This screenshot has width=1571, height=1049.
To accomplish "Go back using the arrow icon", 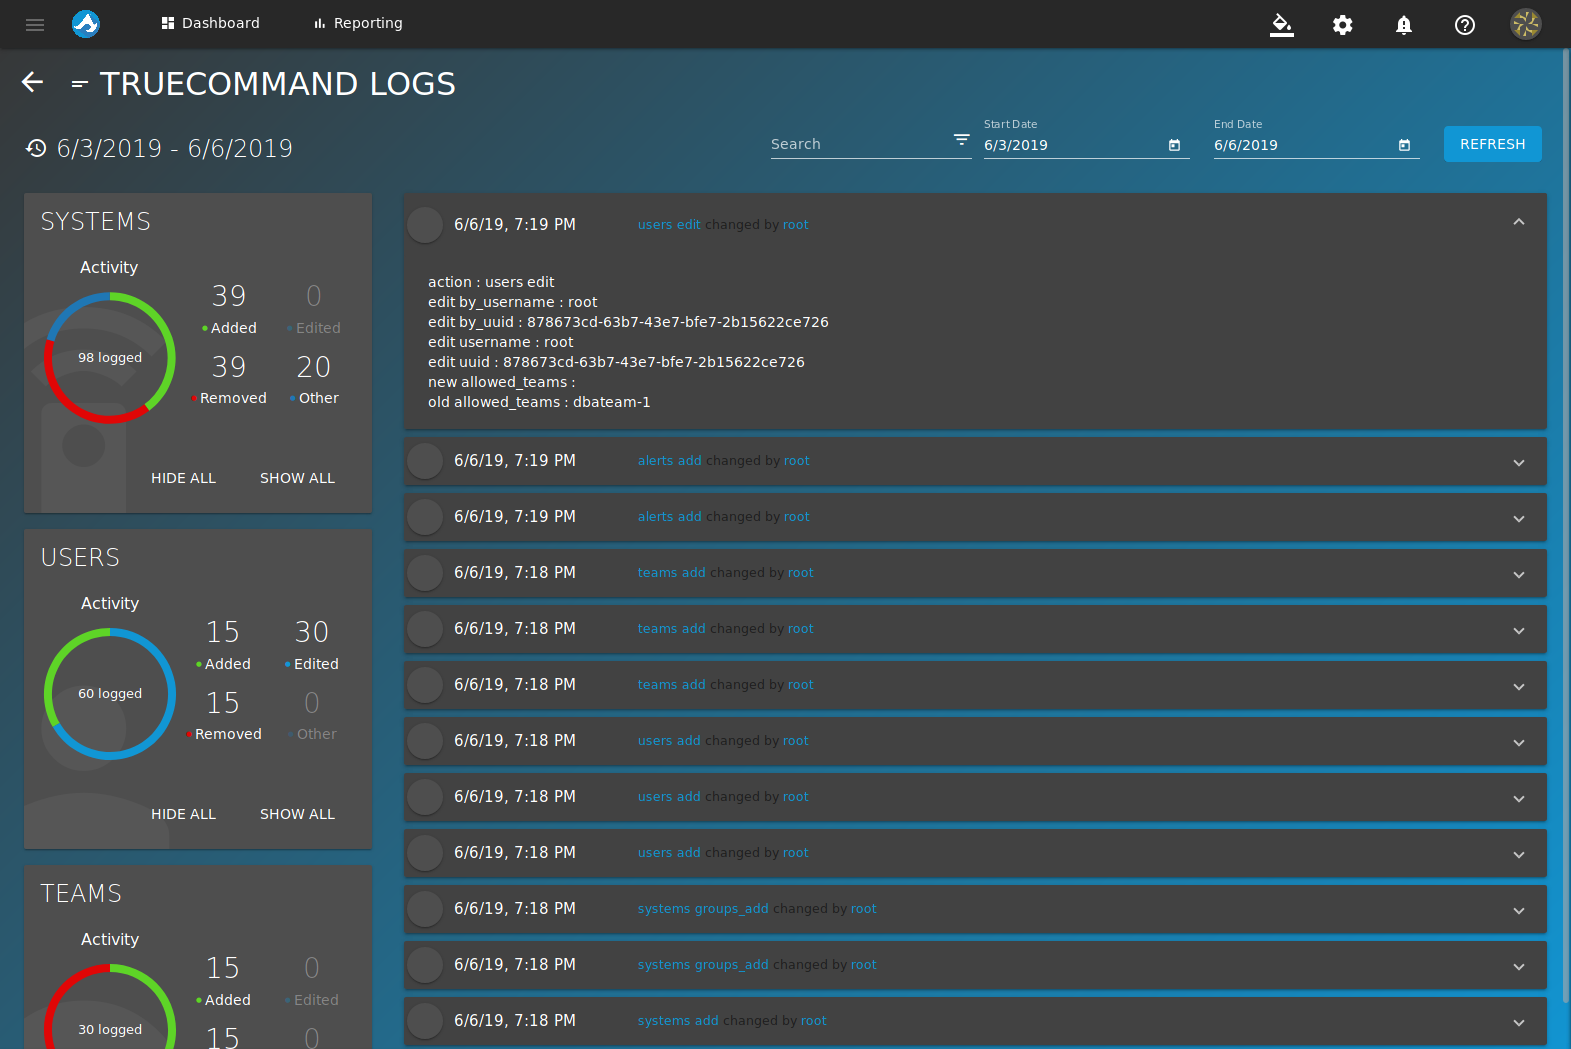I will coord(33,82).
